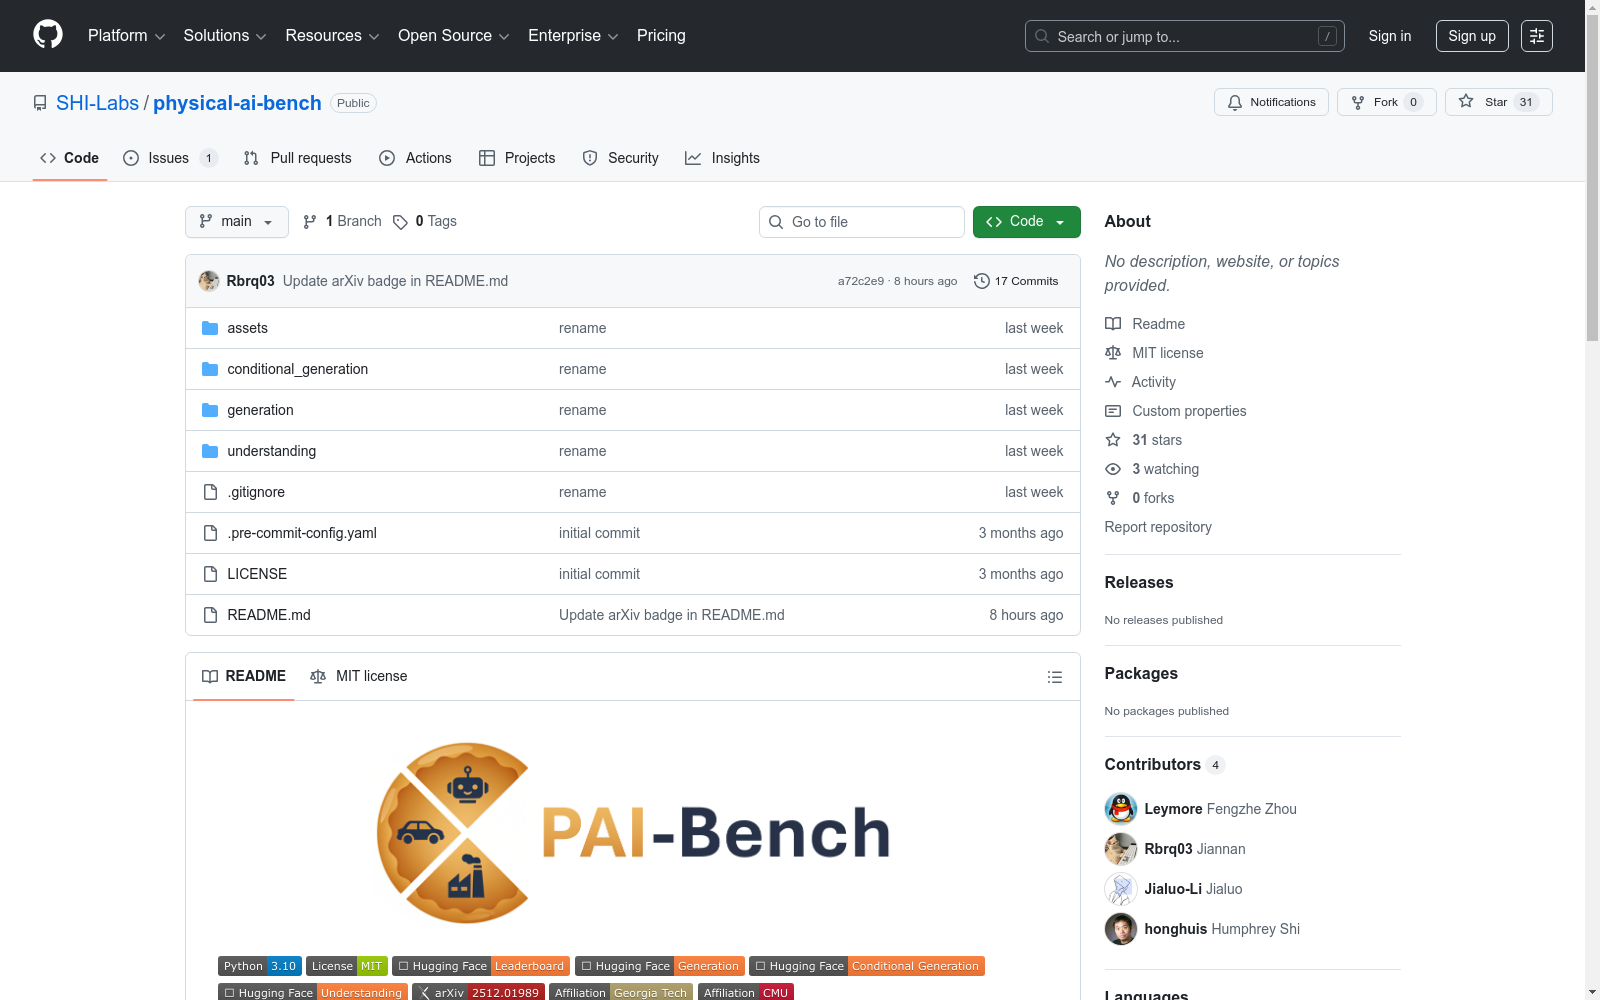Open the Security tab

(x=620, y=158)
